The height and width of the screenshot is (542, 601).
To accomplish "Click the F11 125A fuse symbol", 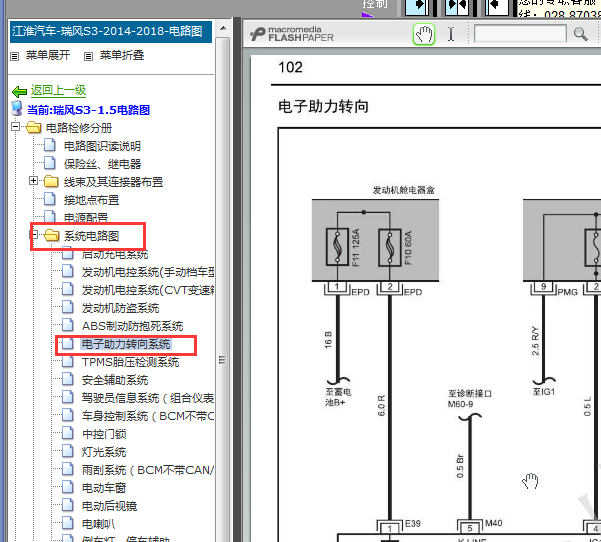I will (337, 247).
